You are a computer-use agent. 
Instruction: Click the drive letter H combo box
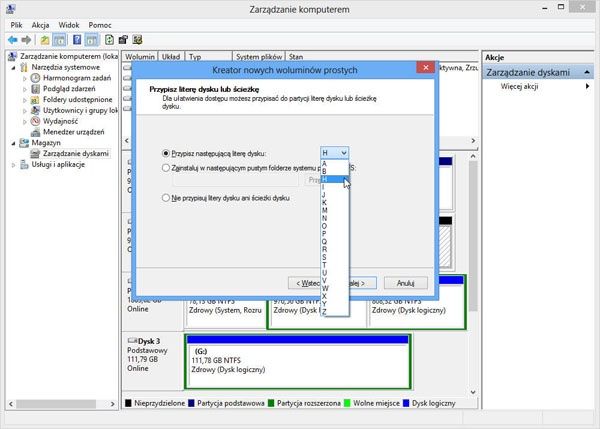pyautogui.click(x=334, y=153)
